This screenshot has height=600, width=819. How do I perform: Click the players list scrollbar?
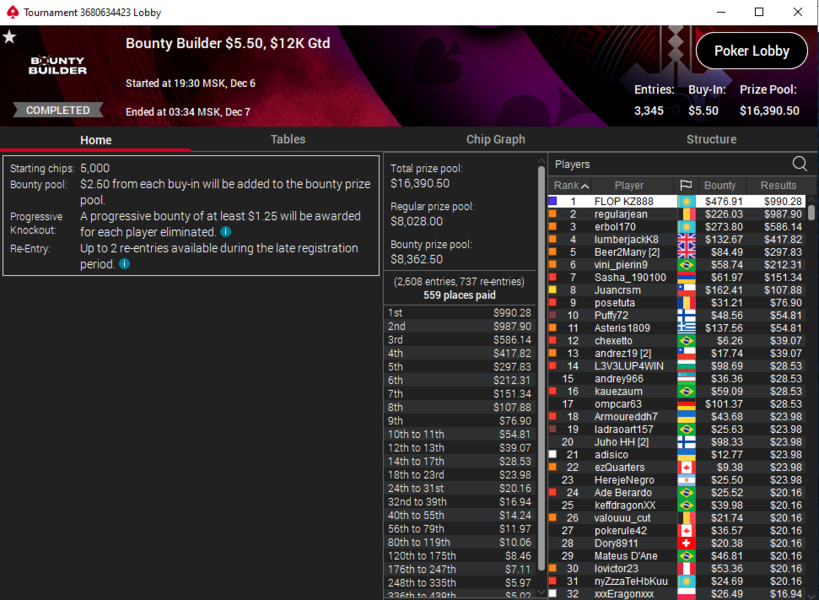(x=811, y=213)
